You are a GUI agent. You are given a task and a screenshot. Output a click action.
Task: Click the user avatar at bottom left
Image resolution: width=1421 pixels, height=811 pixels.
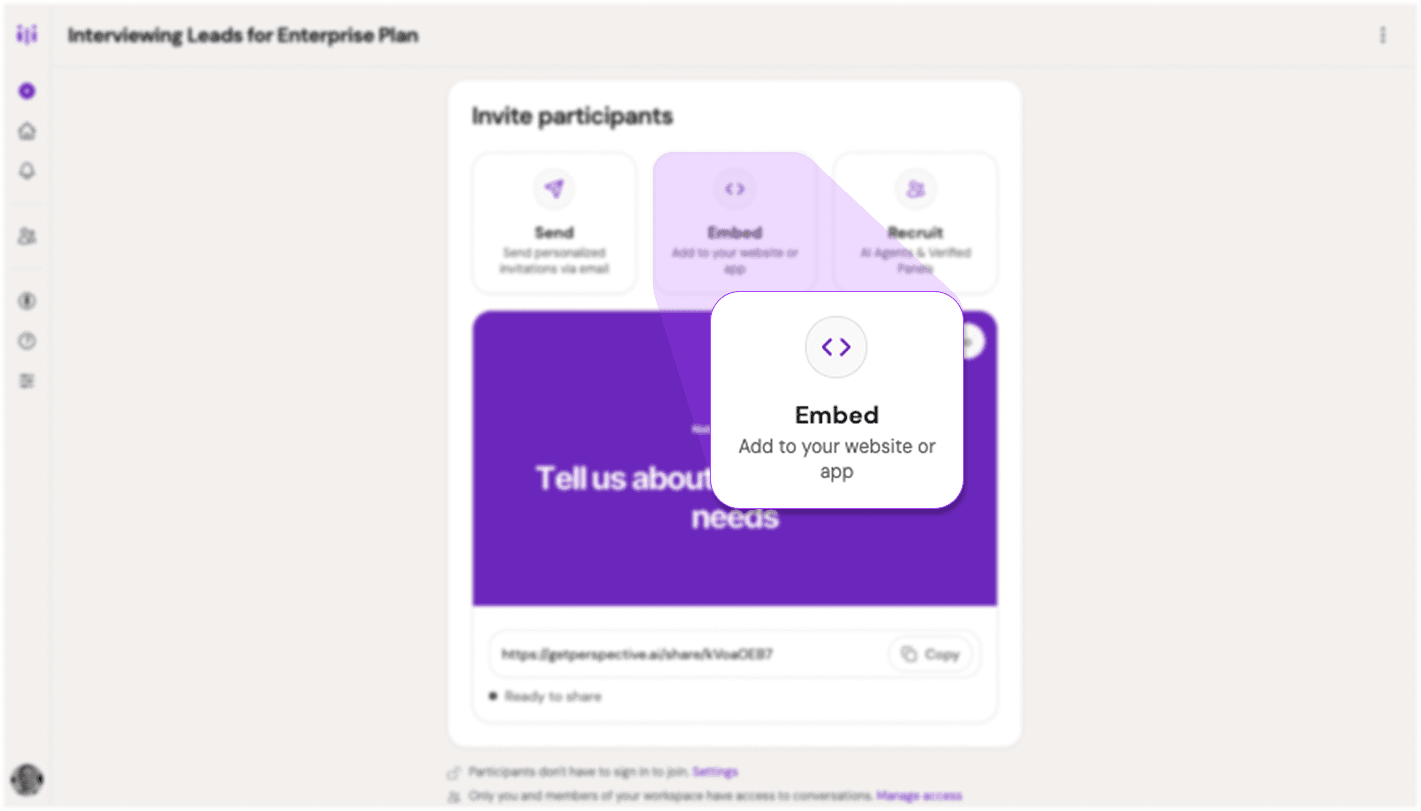(x=28, y=779)
